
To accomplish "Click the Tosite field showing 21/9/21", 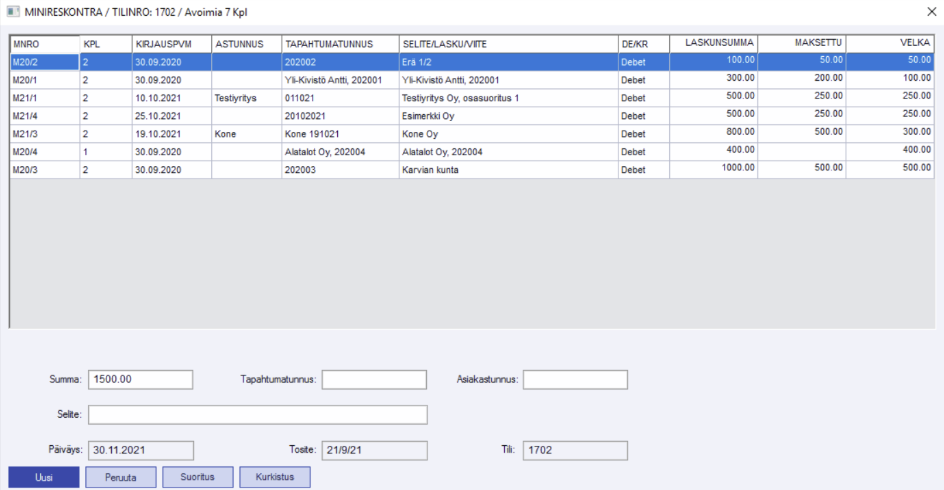I will pyautogui.click(x=374, y=450).
